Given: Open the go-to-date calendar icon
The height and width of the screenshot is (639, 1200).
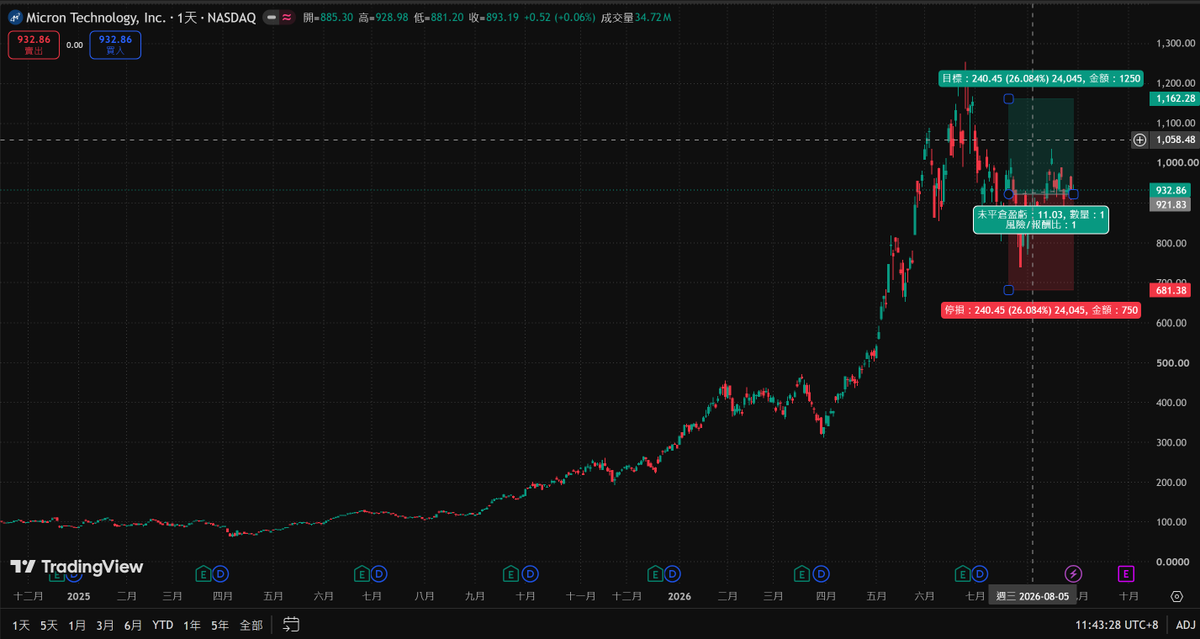Looking at the screenshot, I should [291, 625].
